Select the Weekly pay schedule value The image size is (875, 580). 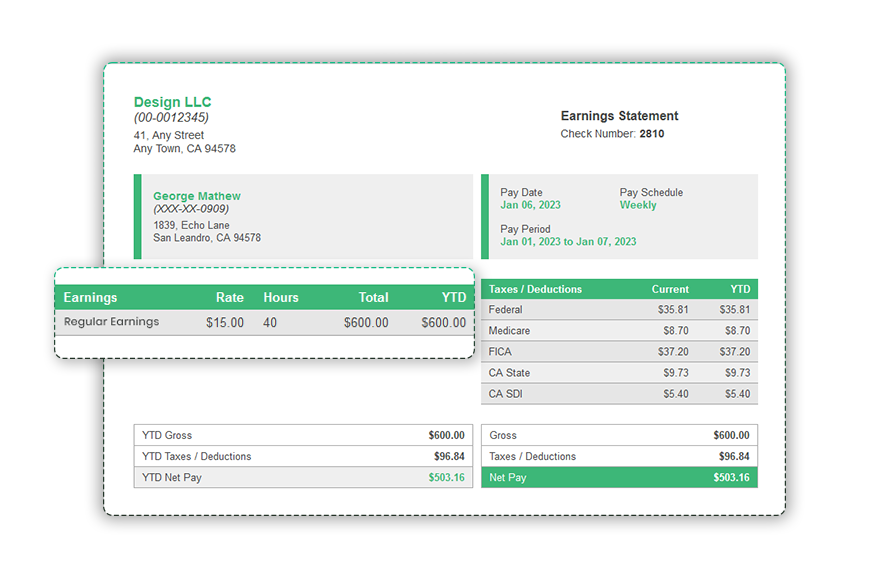click(638, 204)
